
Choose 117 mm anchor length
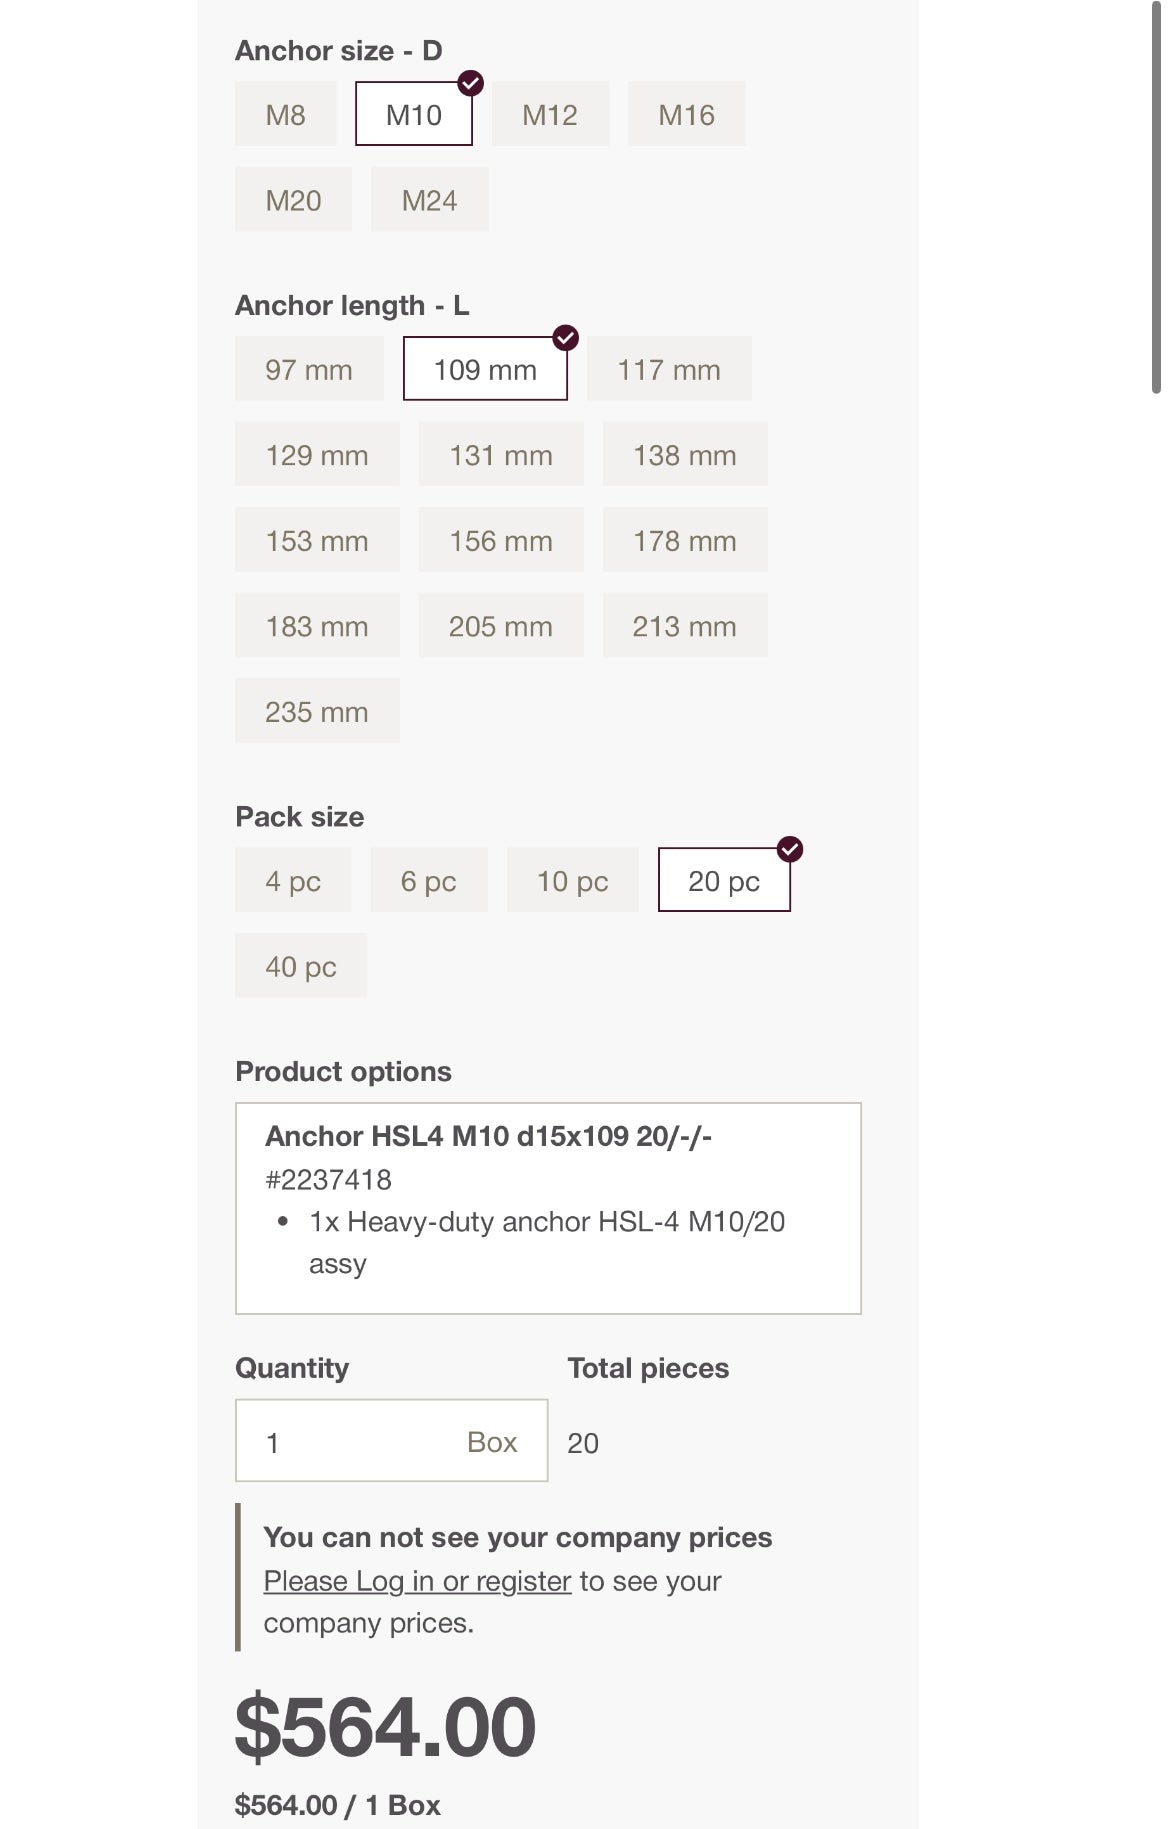668,369
